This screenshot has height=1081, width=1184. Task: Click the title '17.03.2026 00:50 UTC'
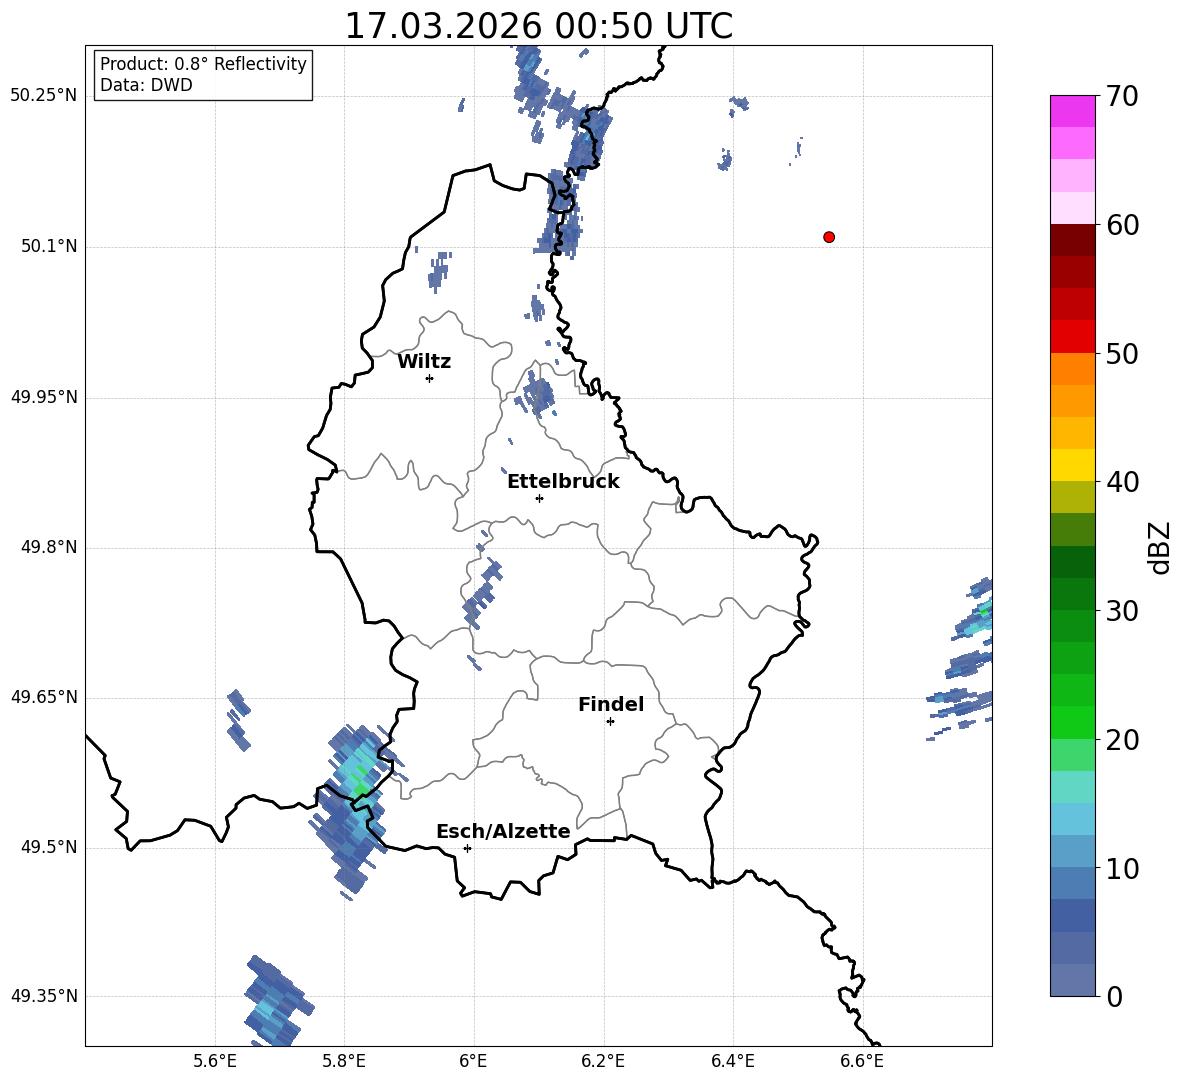[x=538, y=26]
